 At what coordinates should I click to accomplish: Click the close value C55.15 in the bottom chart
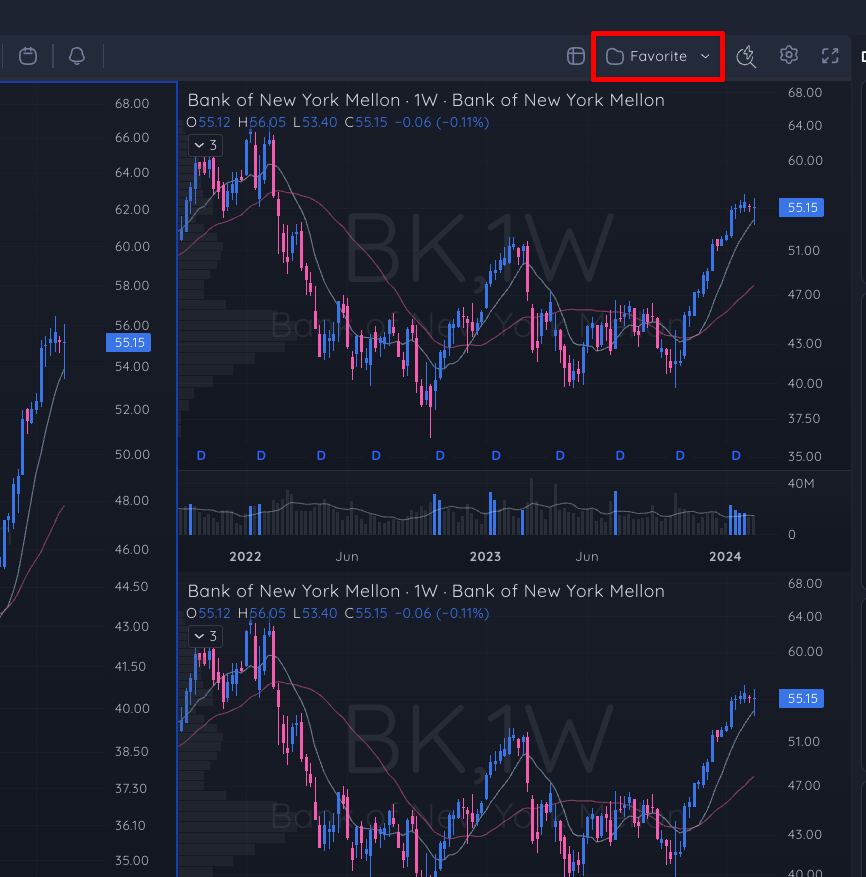point(366,614)
